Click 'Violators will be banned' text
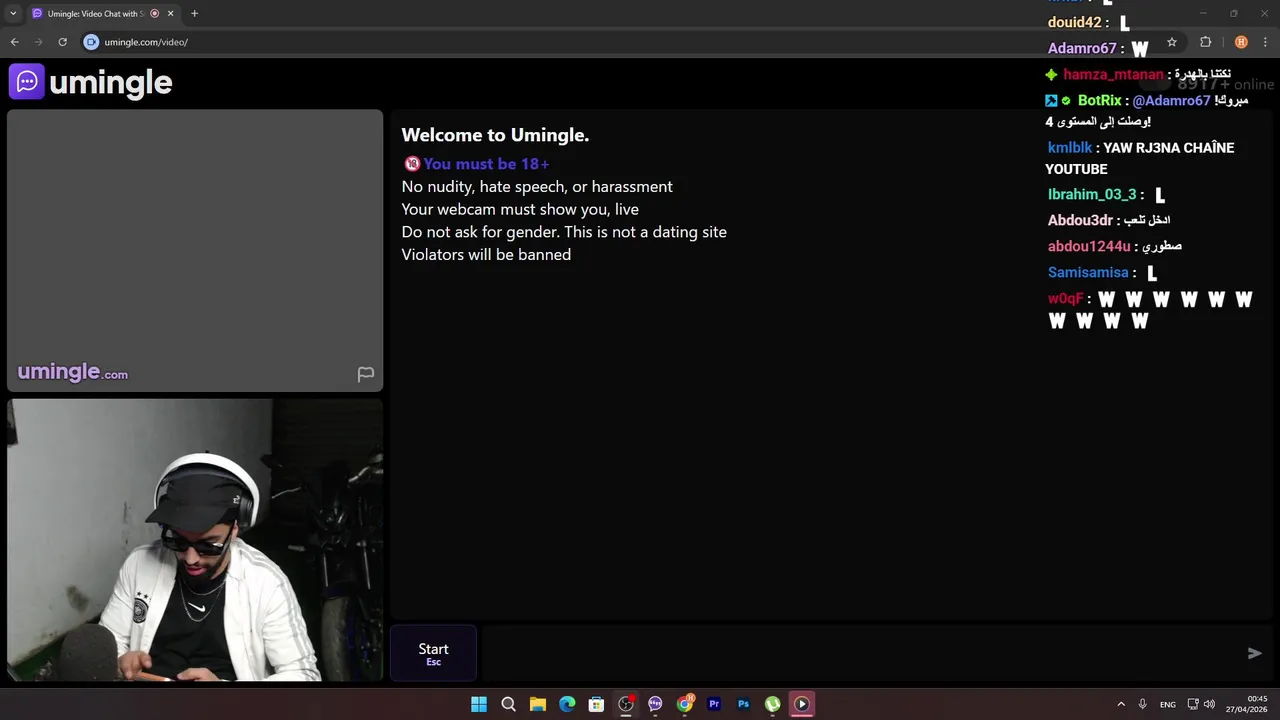 (x=486, y=255)
